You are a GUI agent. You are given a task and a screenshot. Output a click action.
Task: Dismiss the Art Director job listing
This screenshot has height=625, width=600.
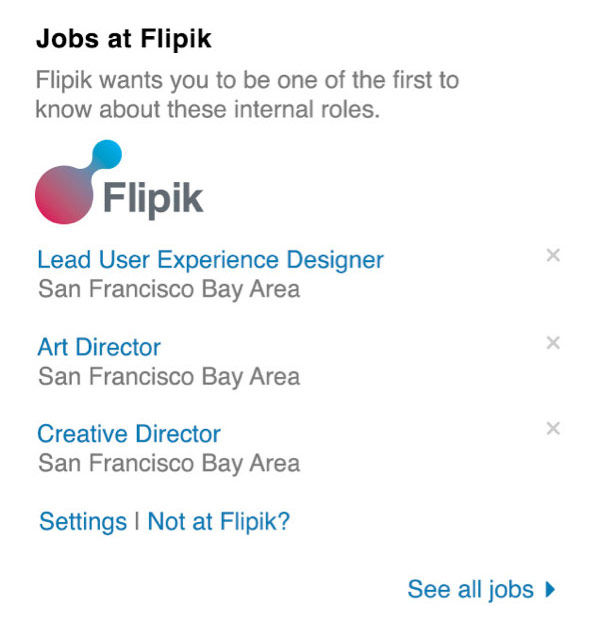coord(553,343)
